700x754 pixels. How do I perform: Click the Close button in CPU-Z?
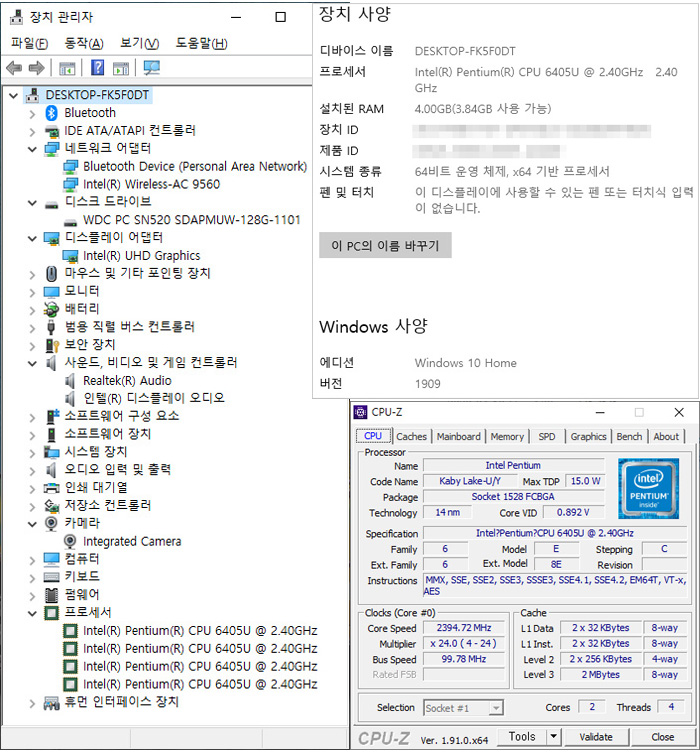pyautogui.click(x=662, y=737)
